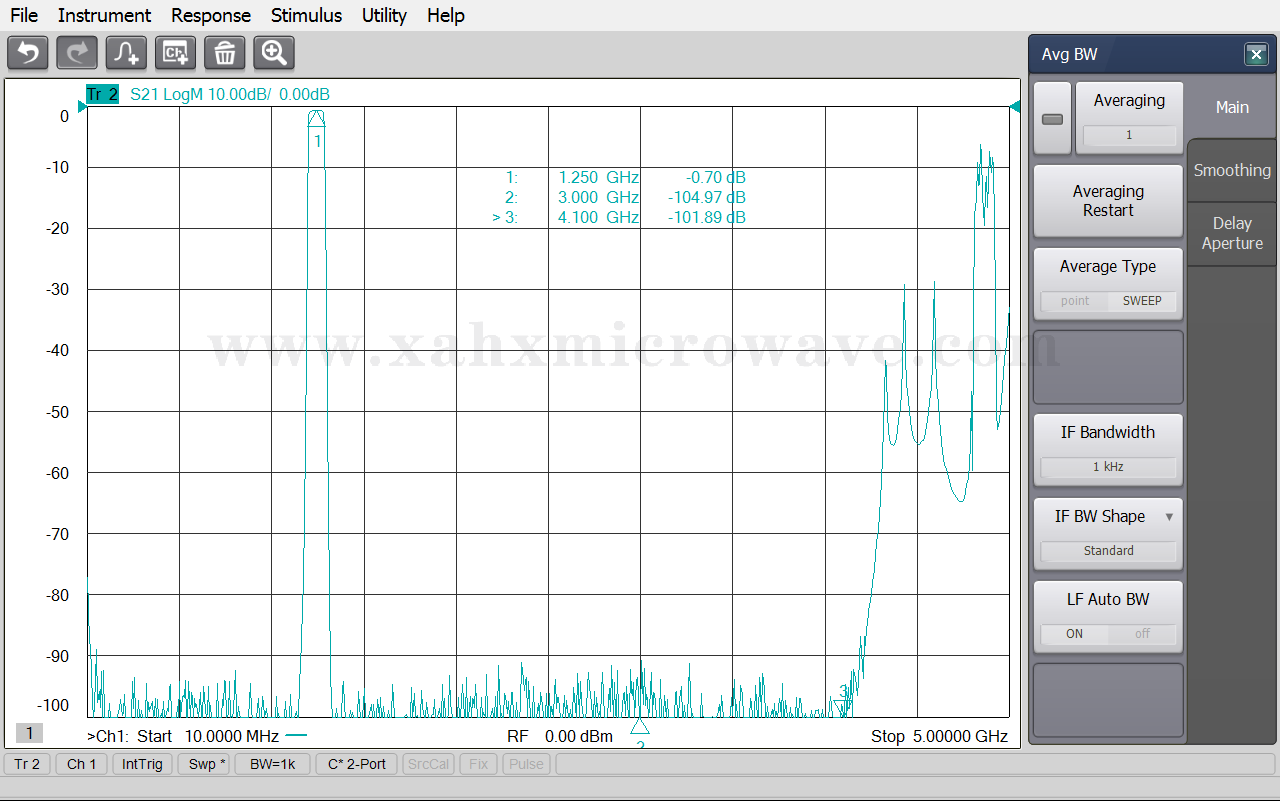
Task: Edit the IF Bandwidth 1 kHz field
Action: pyautogui.click(x=1108, y=467)
